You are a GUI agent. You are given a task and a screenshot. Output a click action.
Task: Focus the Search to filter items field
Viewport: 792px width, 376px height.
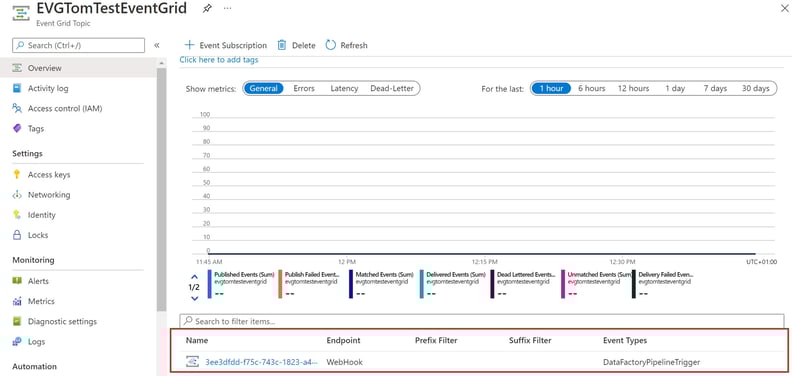(x=482, y=321)
